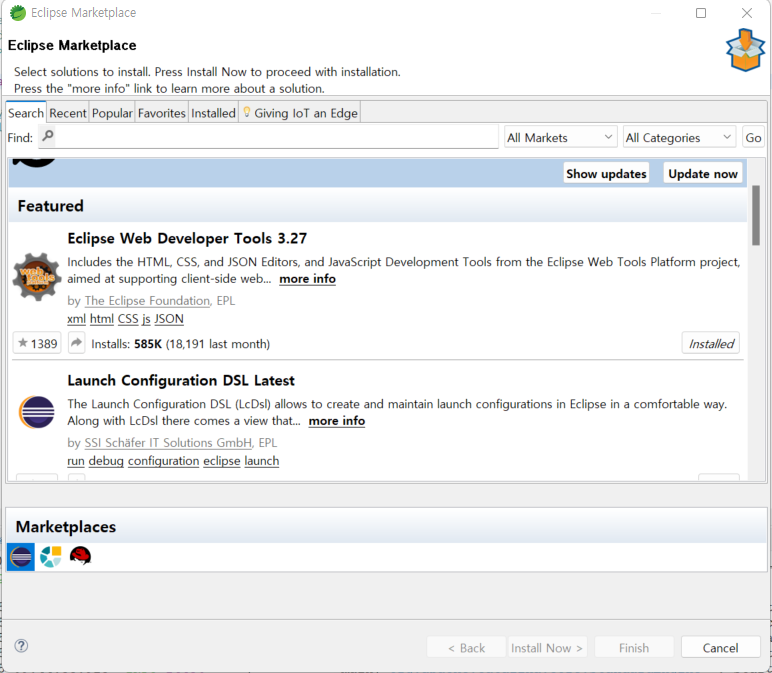Open the All Markets dropdown
The height and width of the screenshot is (673, 772).
tap(560, 137)
